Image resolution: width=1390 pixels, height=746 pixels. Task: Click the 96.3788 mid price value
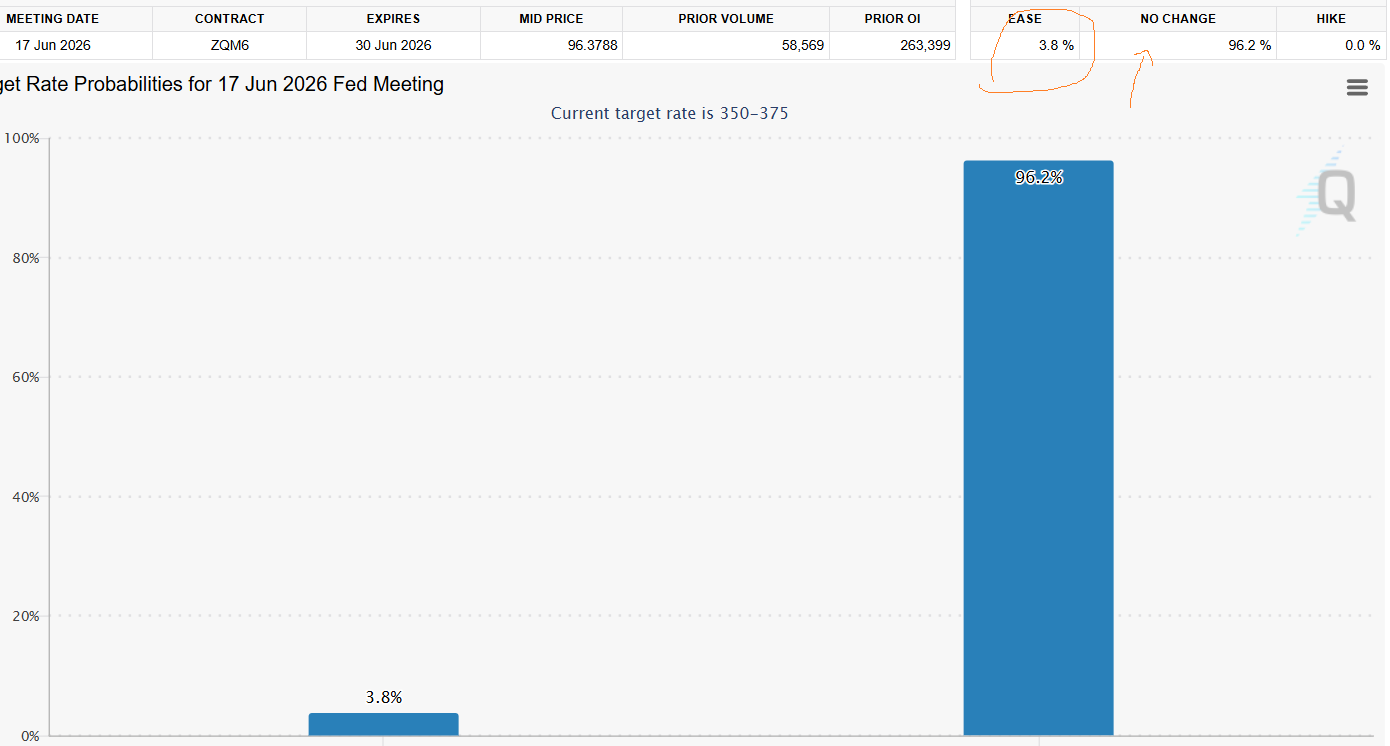(592, 45)
